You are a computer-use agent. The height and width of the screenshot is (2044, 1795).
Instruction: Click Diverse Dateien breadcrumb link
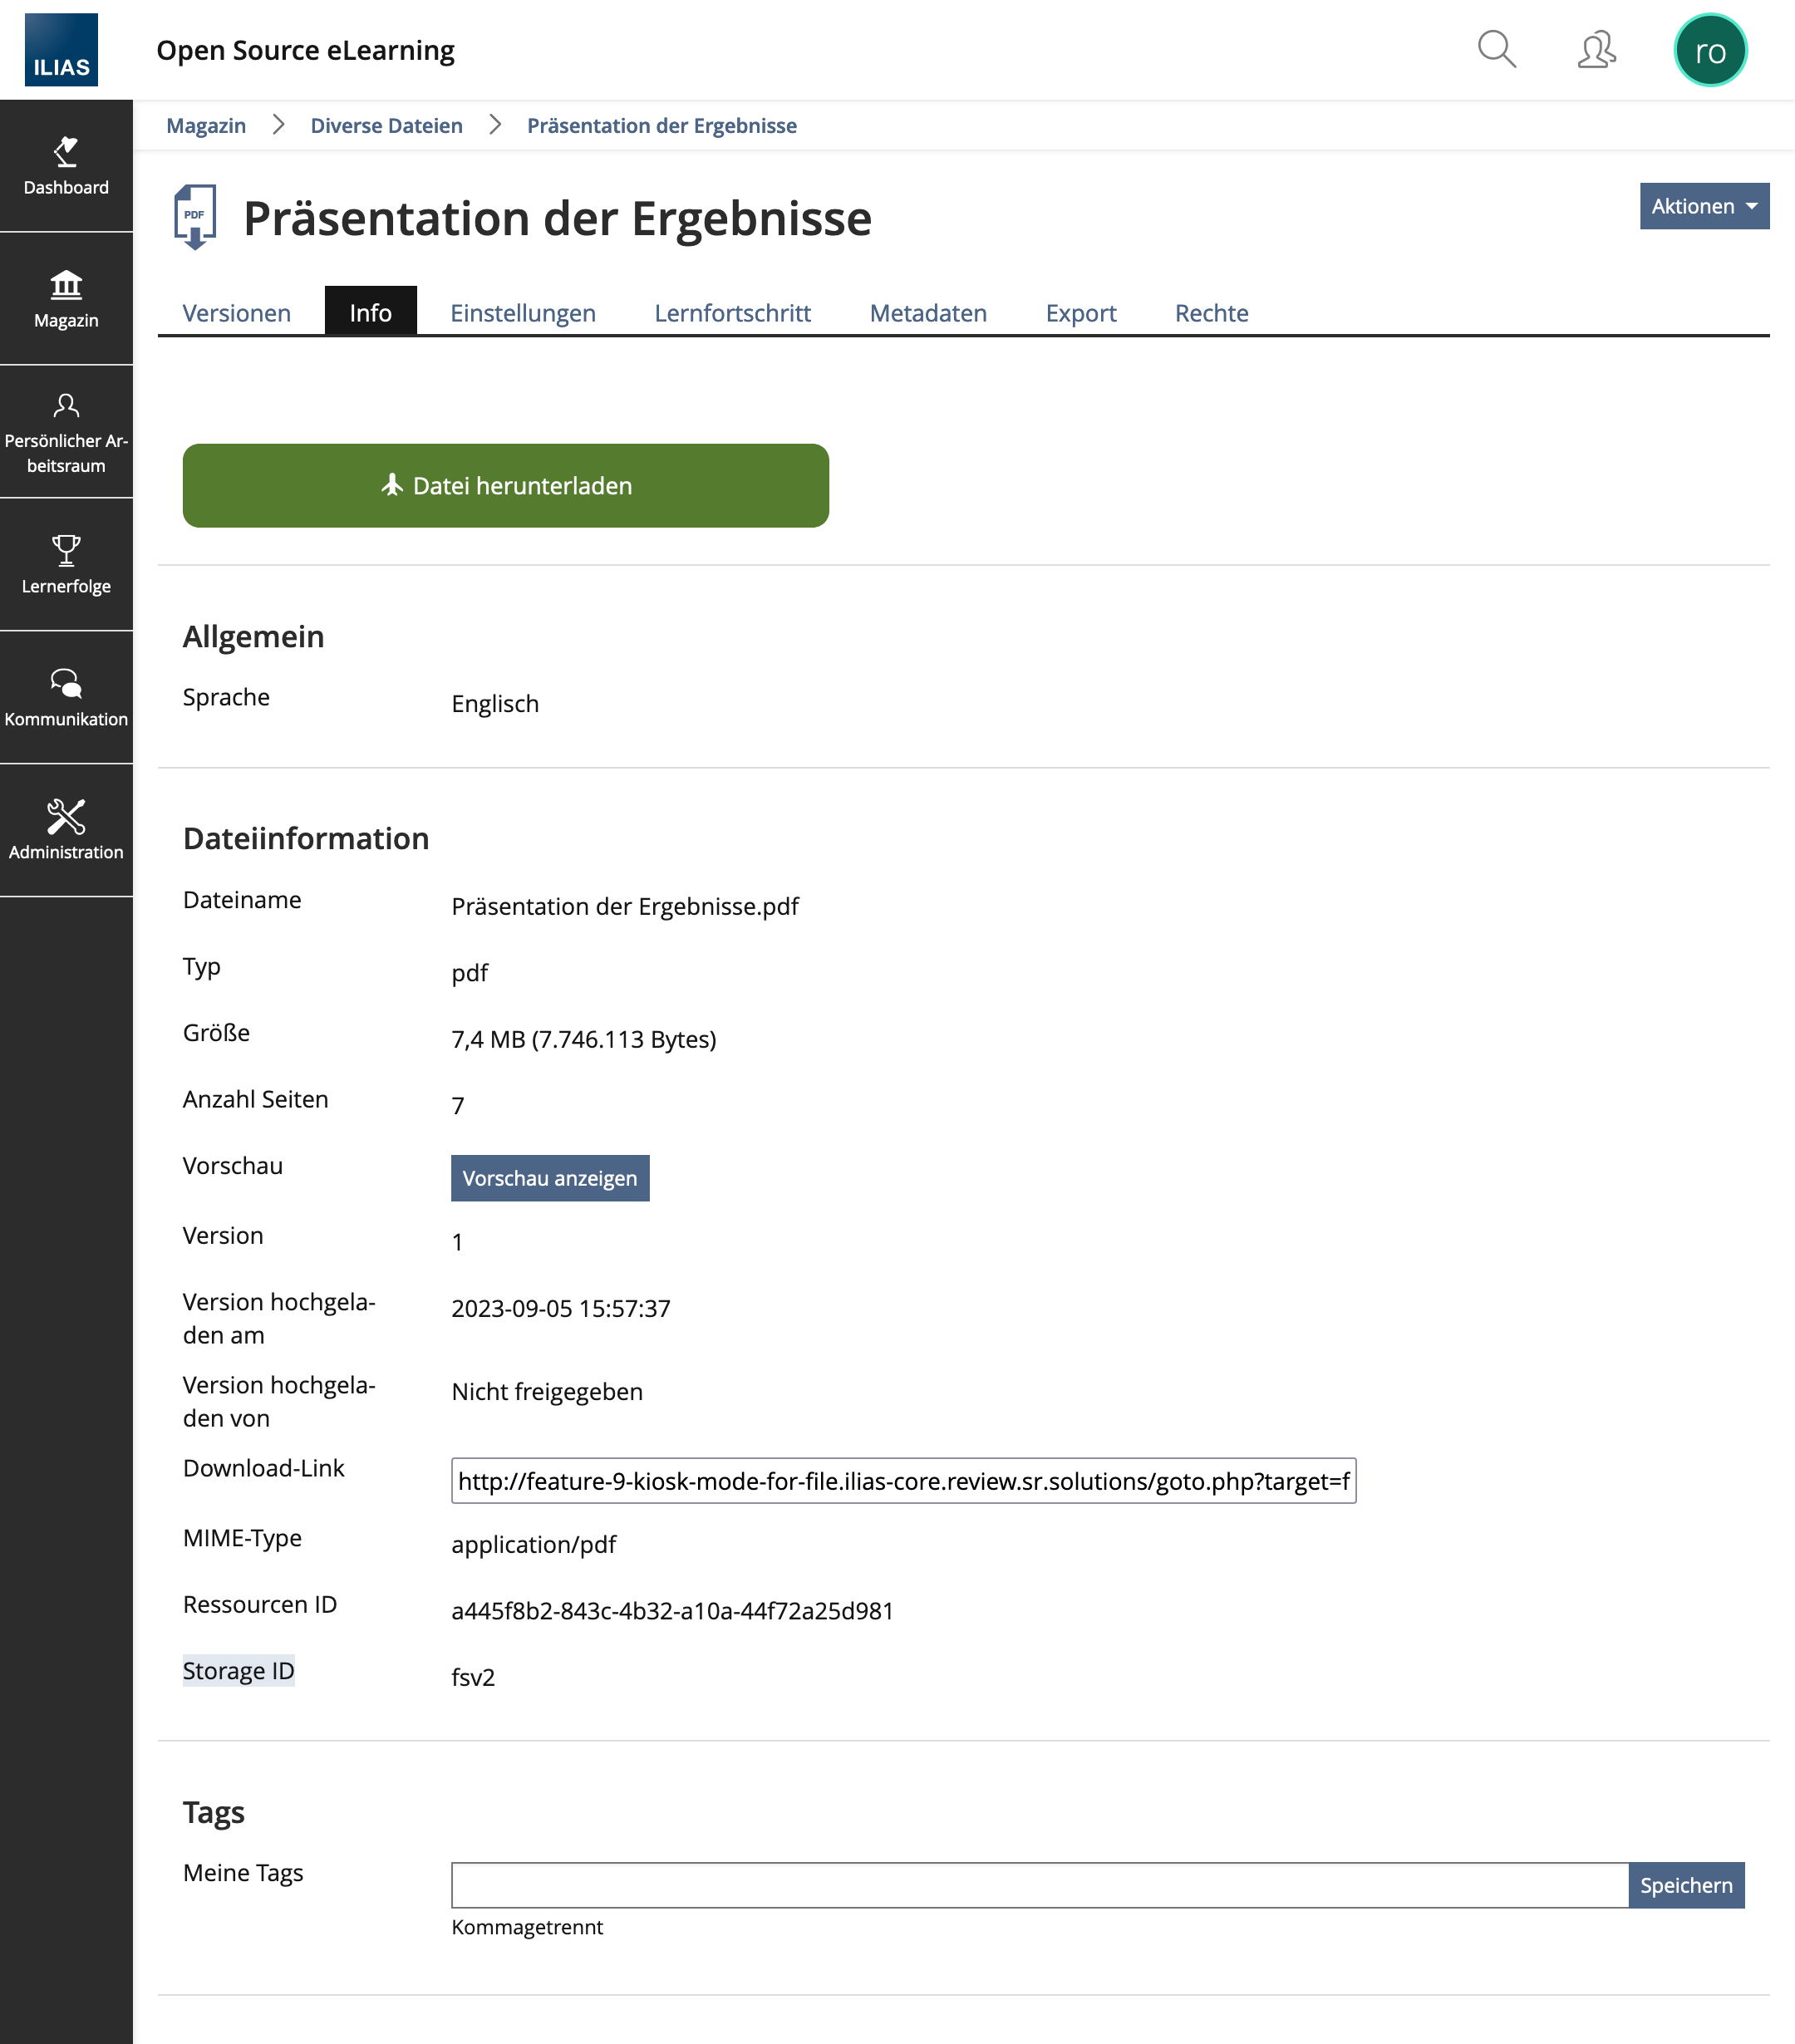click(386, 126)
